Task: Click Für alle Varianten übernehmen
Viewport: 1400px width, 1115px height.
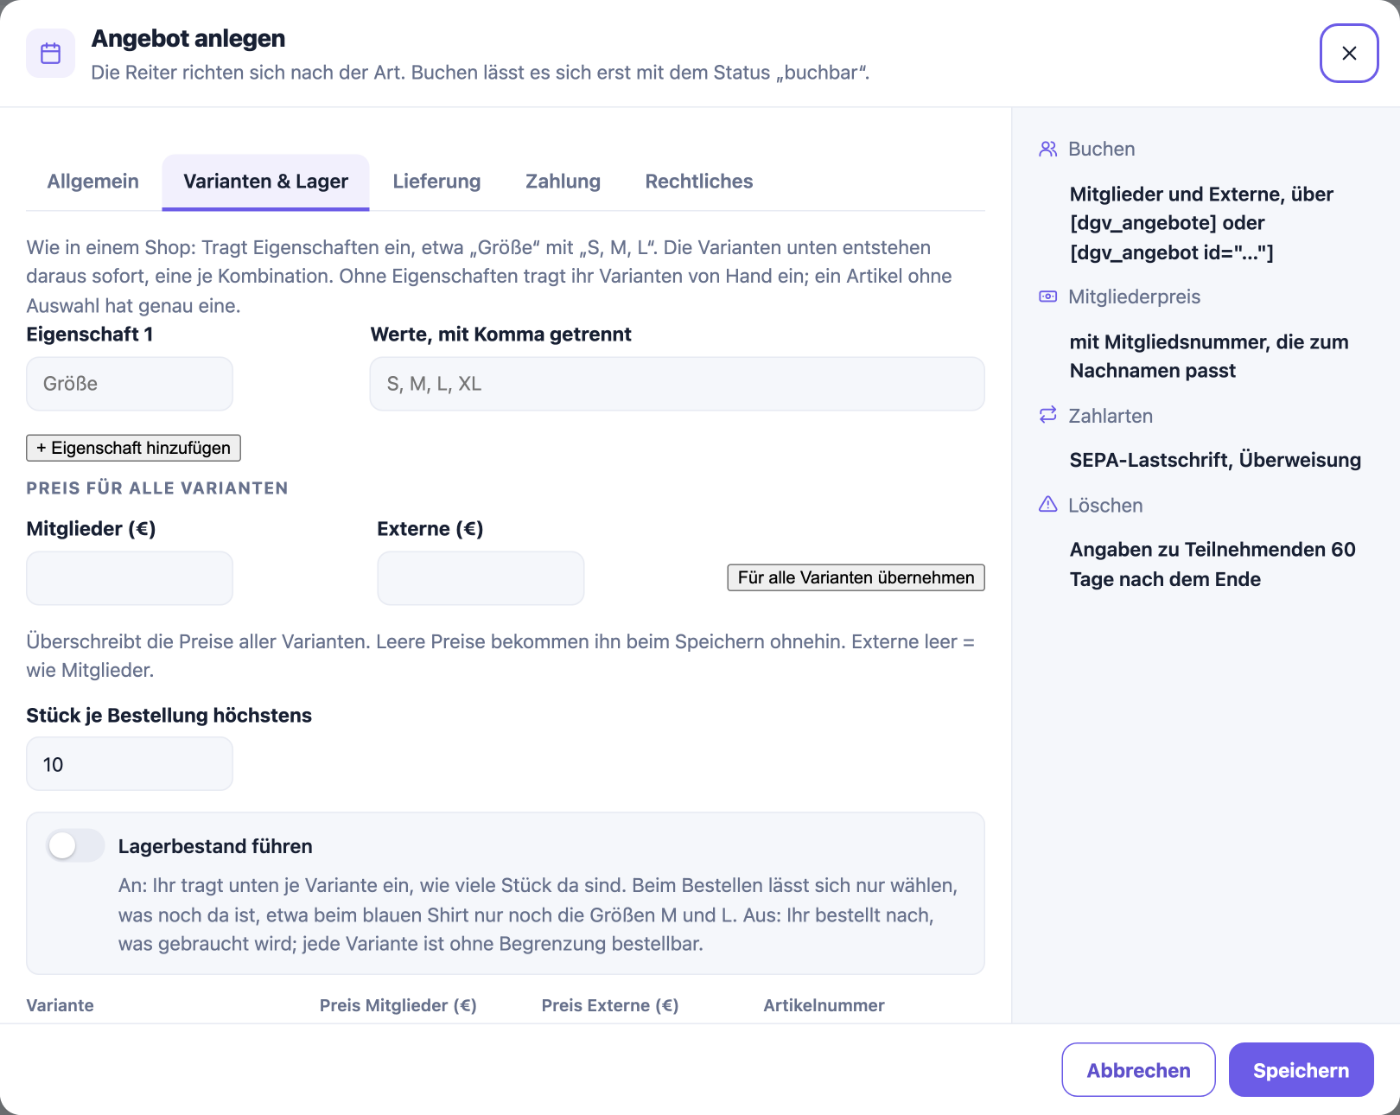Action: tap(856, 578)
